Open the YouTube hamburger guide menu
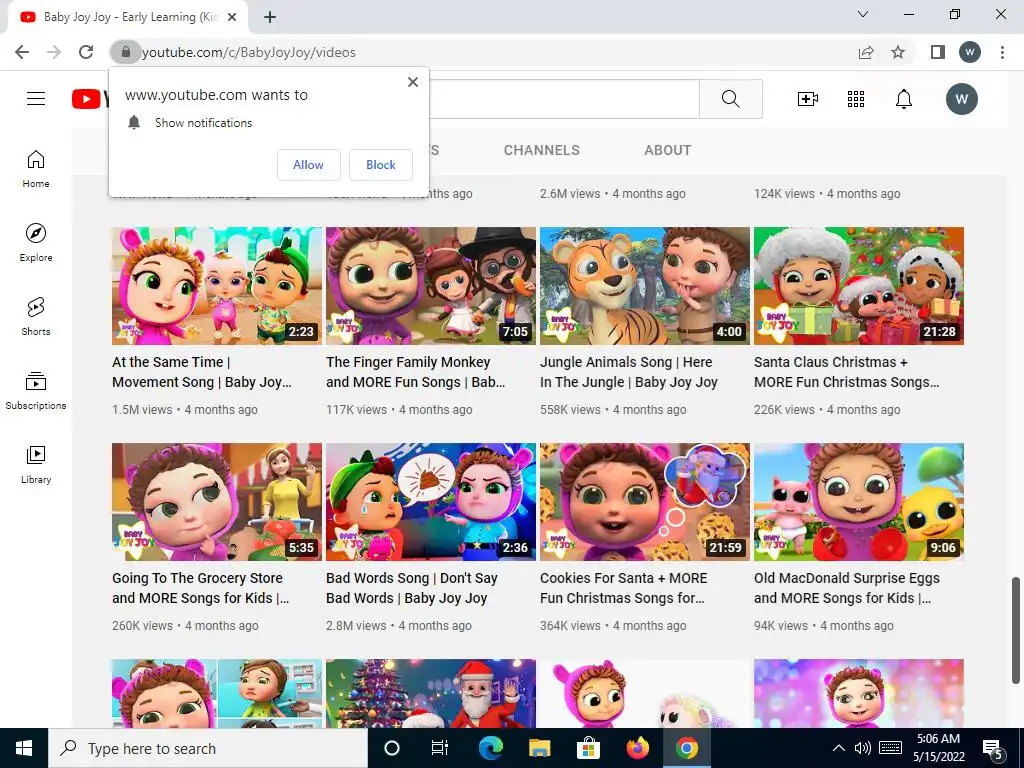 (36, 99)
